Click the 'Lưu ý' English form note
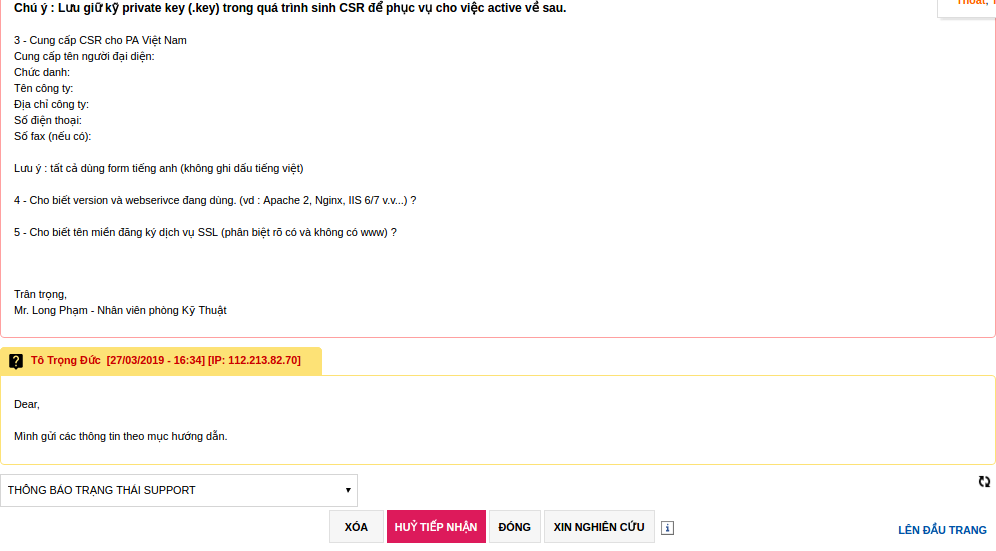 [x=159, y=168]
